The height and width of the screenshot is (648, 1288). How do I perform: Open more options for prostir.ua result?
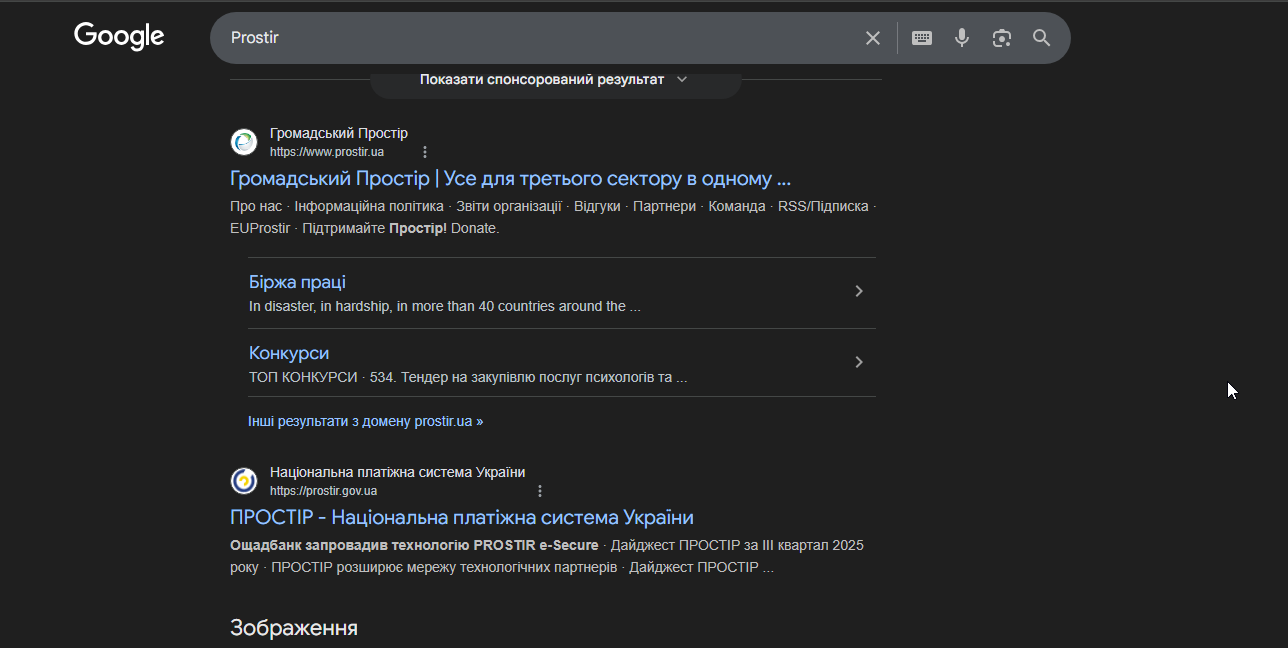pyautogui.click(x=425, y=152)
